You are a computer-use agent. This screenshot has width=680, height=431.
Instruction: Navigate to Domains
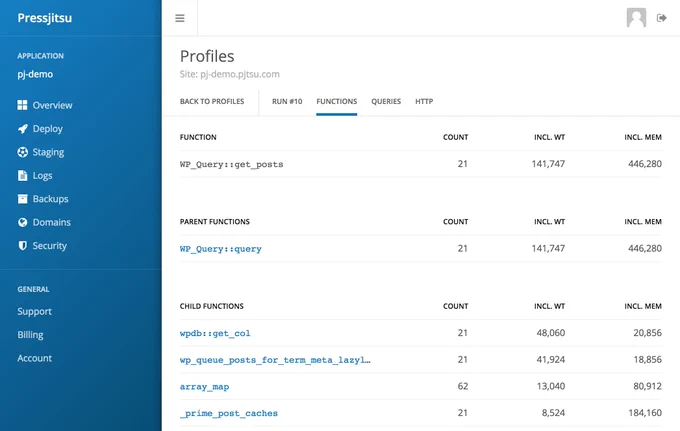[52, 222]
